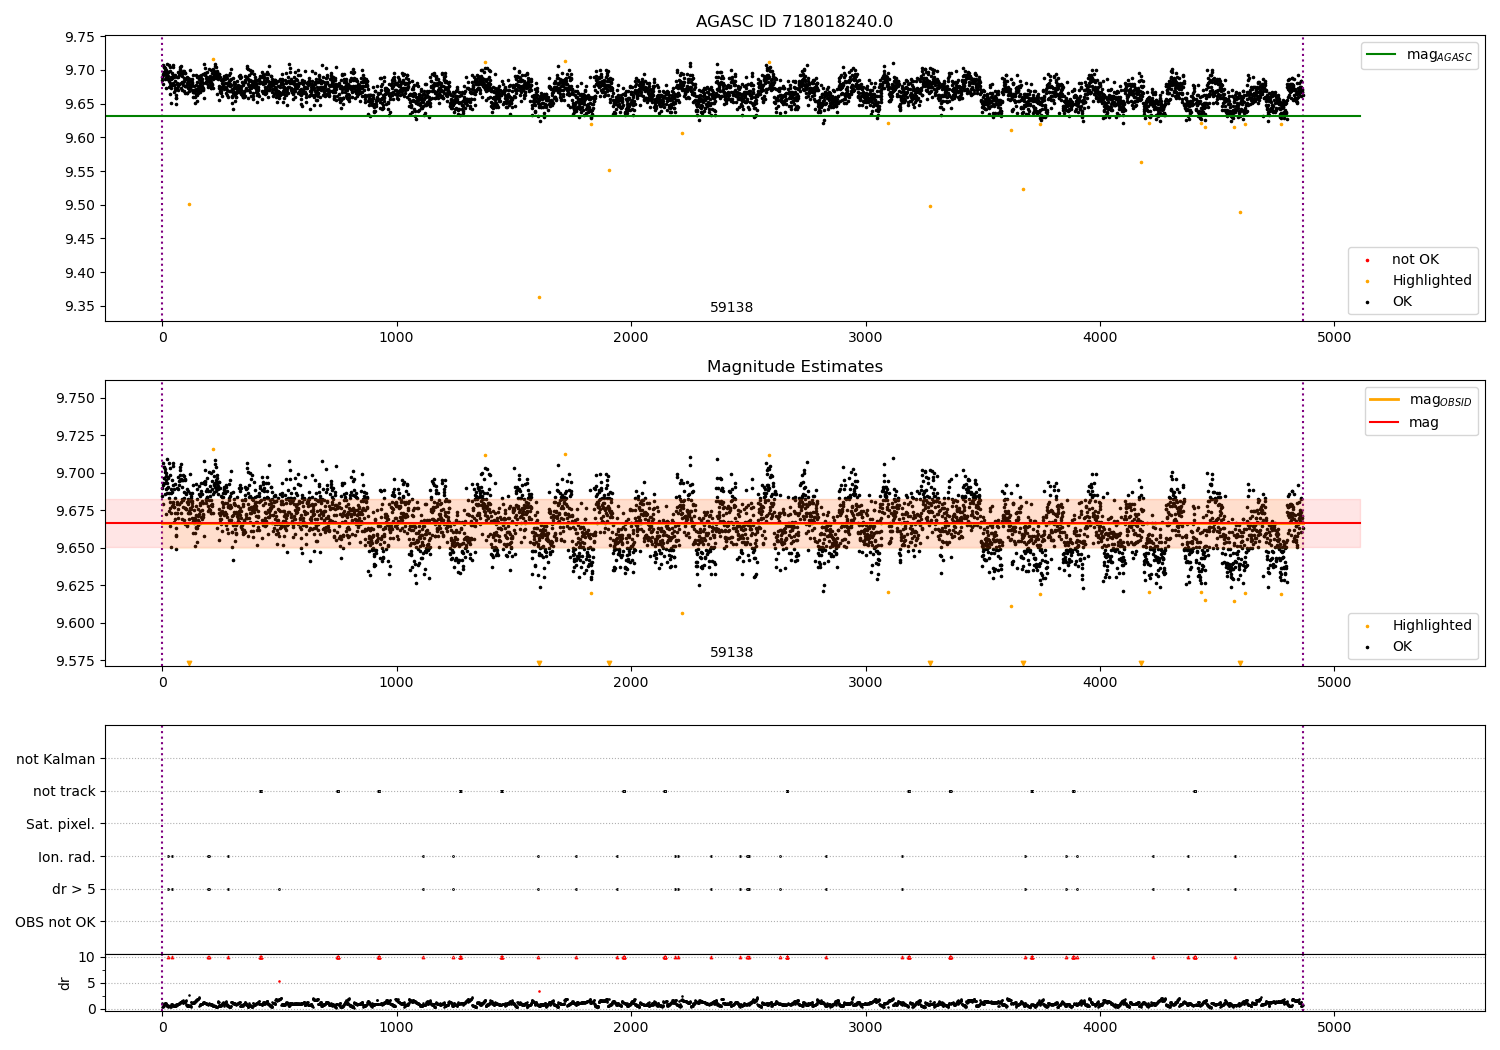Viewport: 1500px width, 1050px height.
Task: Click the orange marker dot in top plot's Highlighted legend
Action: (1367, 282)
